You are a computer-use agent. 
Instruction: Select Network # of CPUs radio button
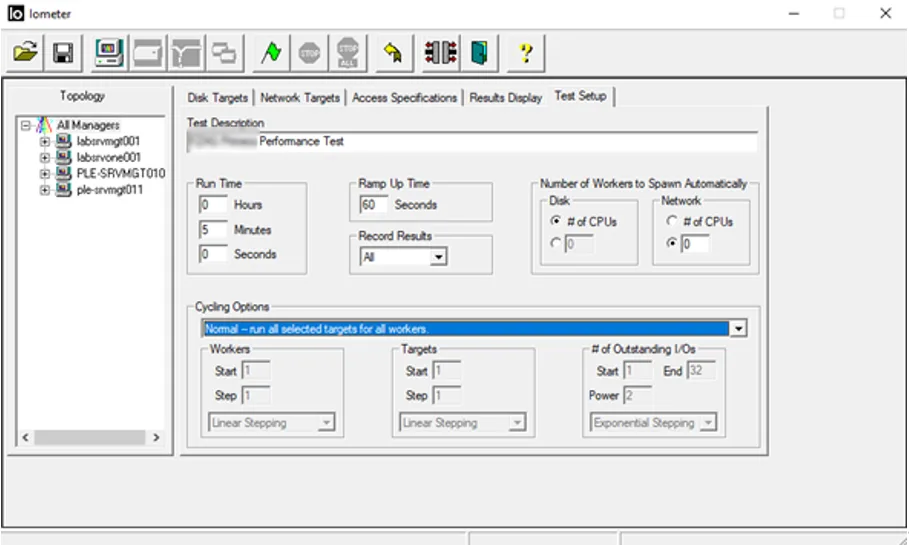[672, 221]
